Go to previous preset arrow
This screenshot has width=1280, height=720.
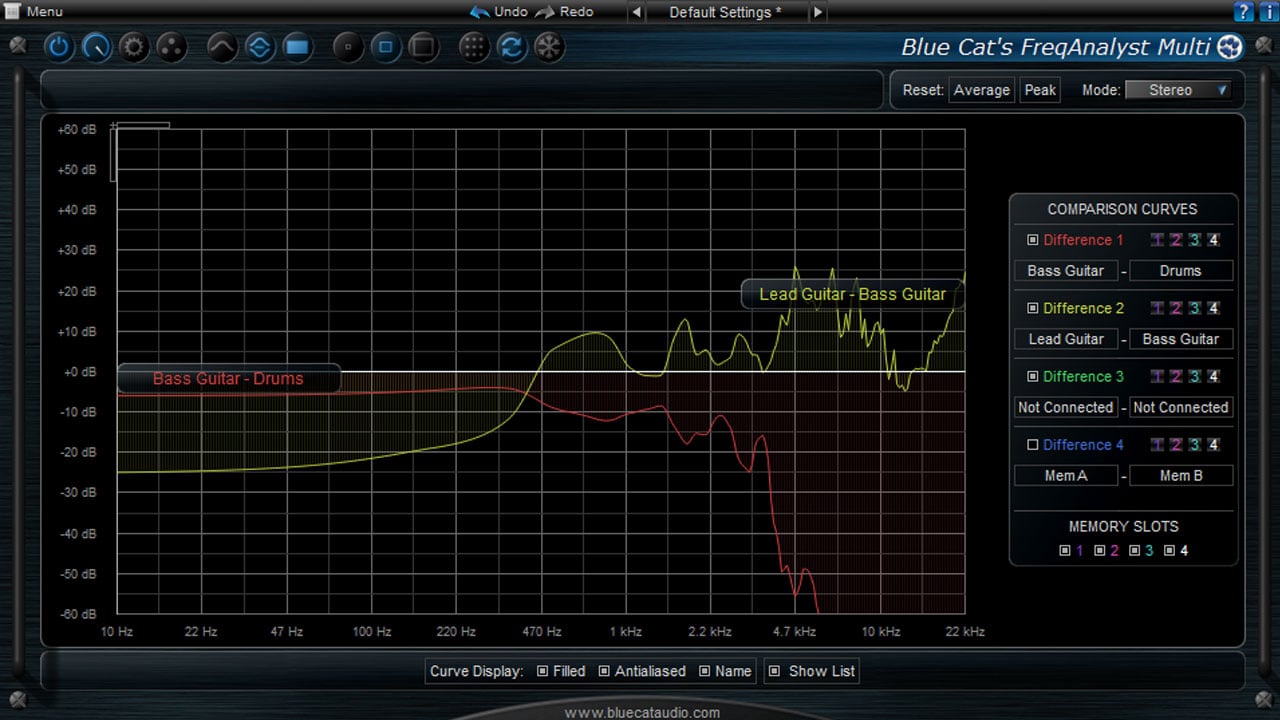click(636, 12)
